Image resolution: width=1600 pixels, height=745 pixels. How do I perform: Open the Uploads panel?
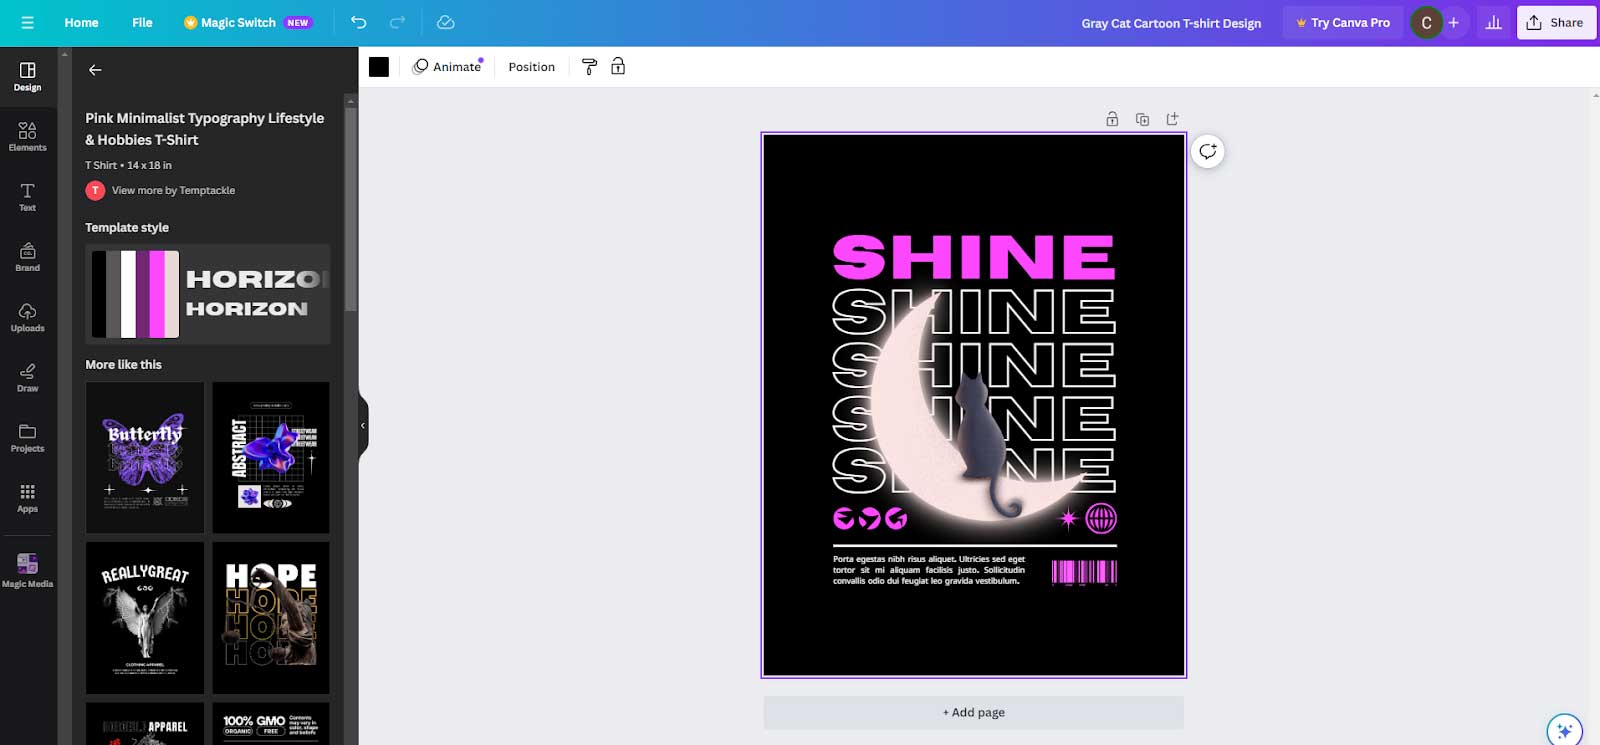(x=27, y=317)
